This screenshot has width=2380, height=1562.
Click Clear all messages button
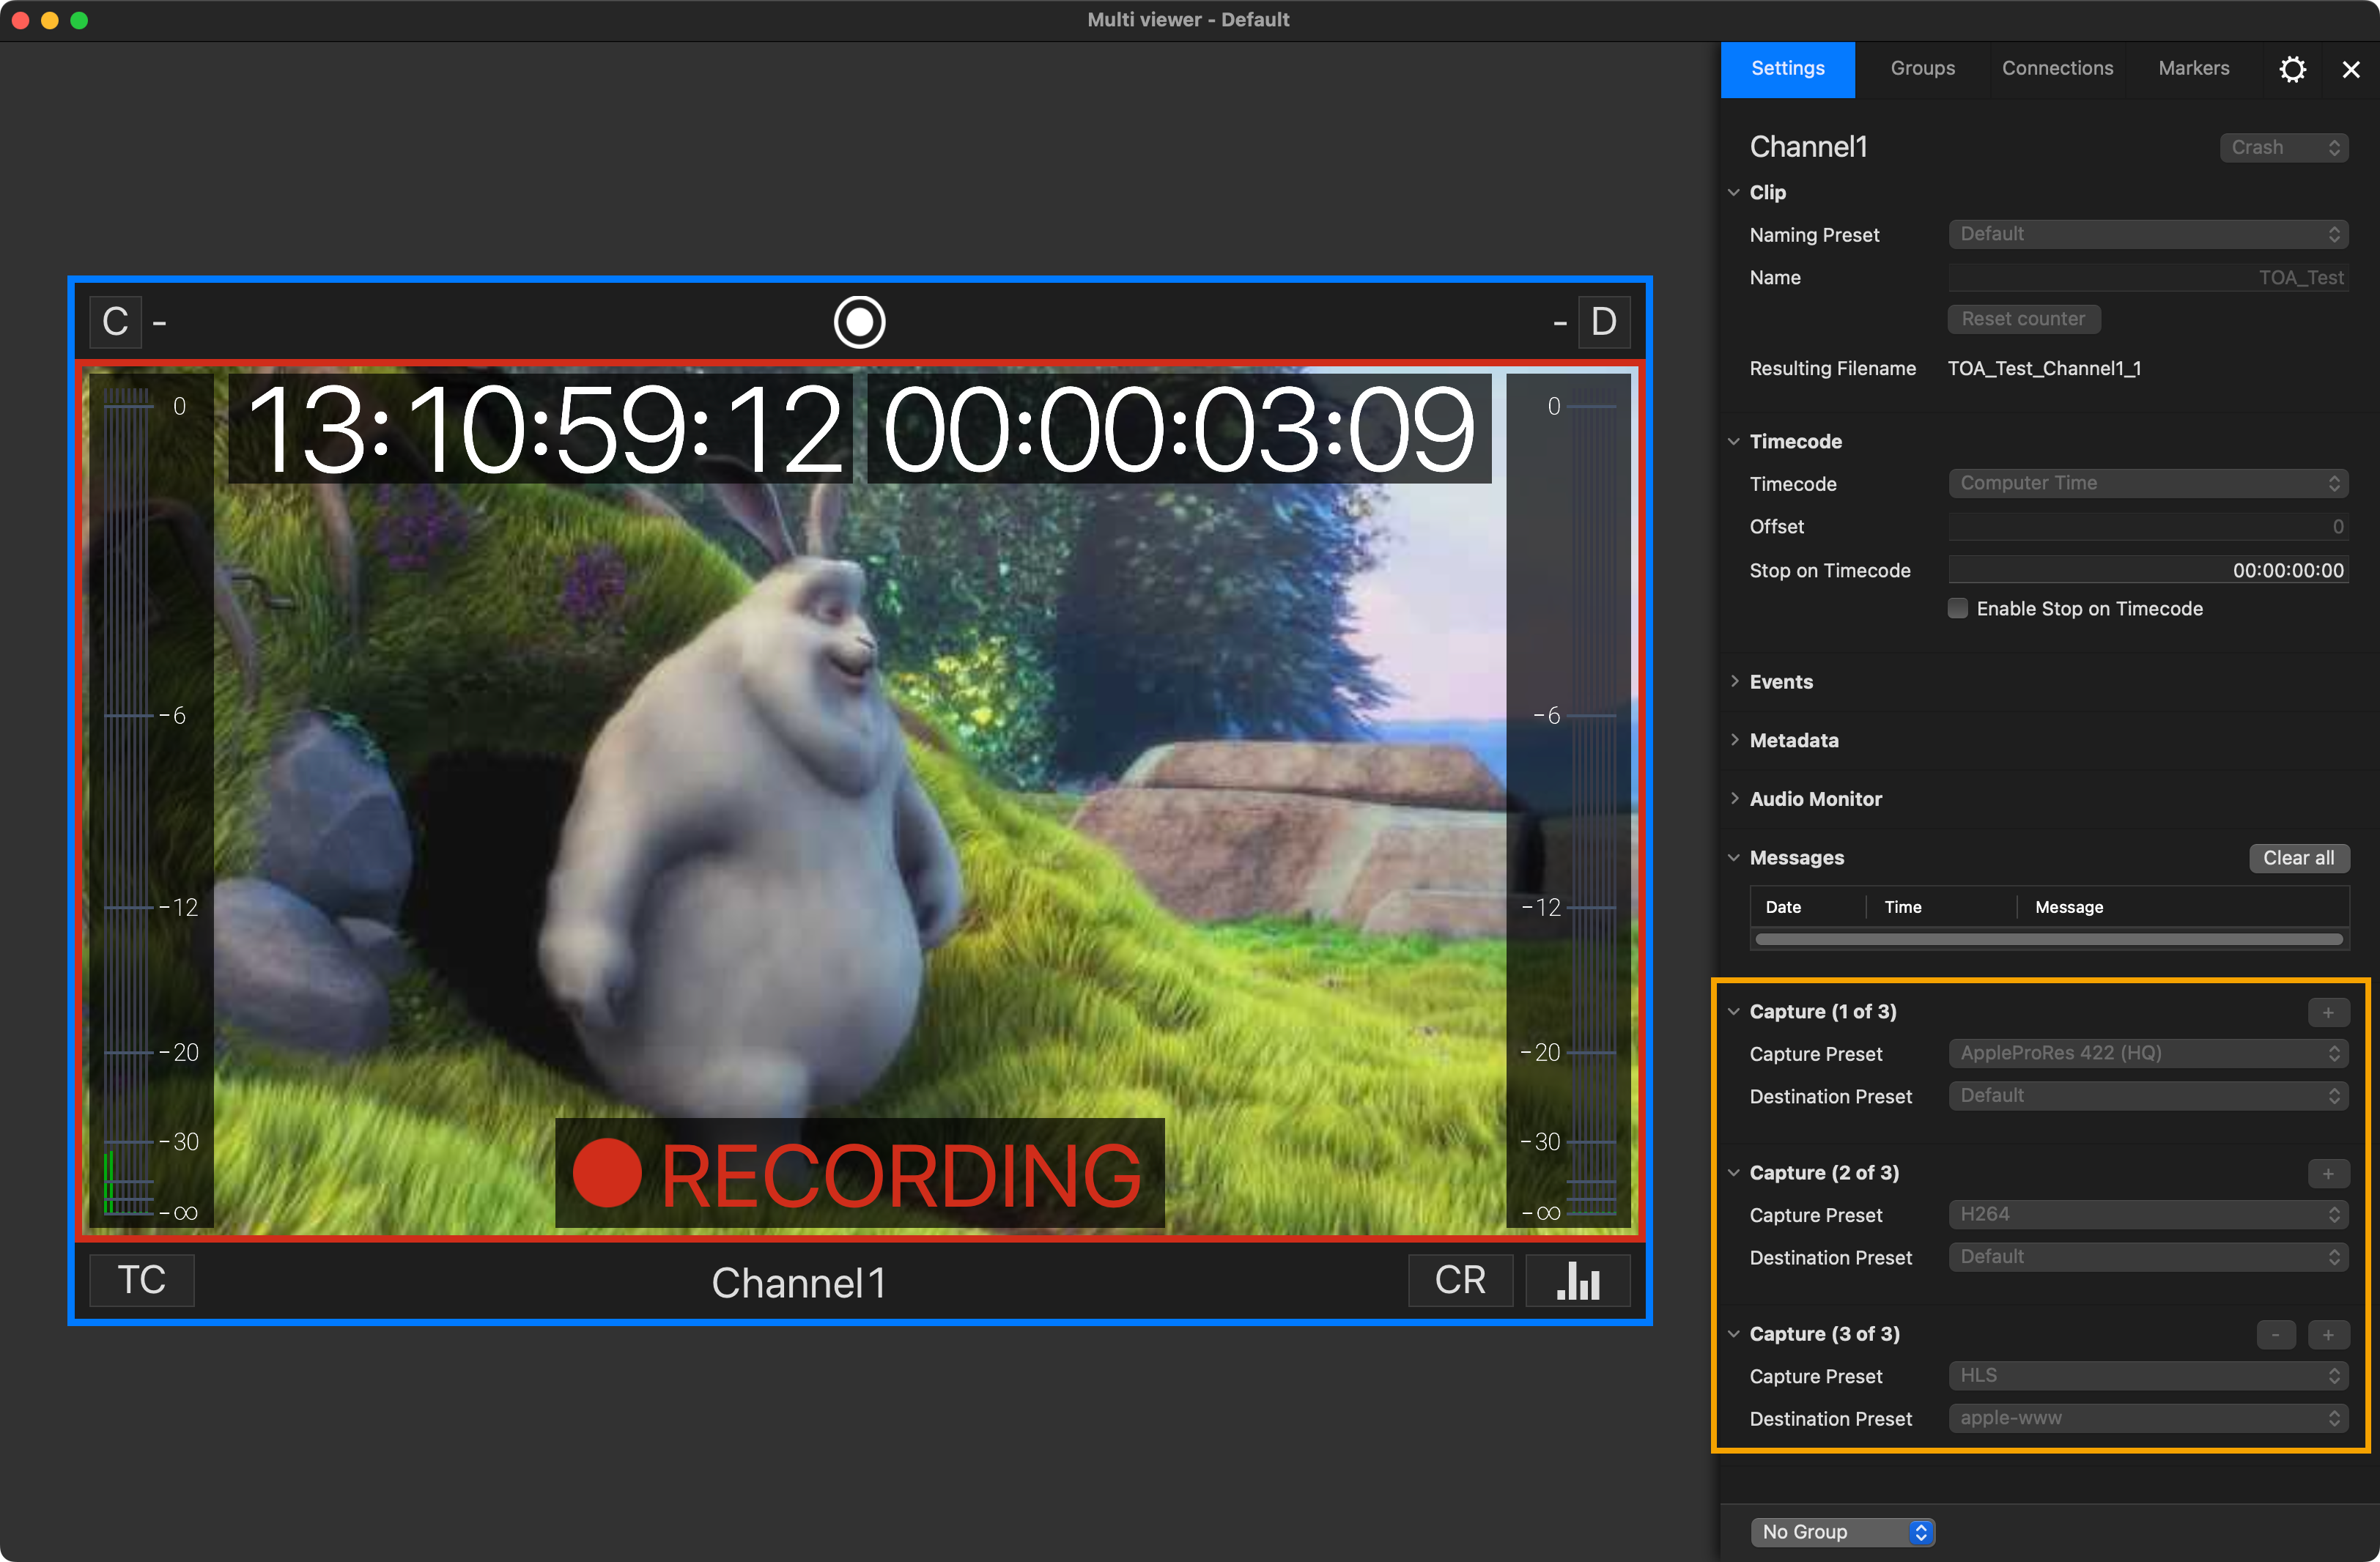click(2298, 858)
